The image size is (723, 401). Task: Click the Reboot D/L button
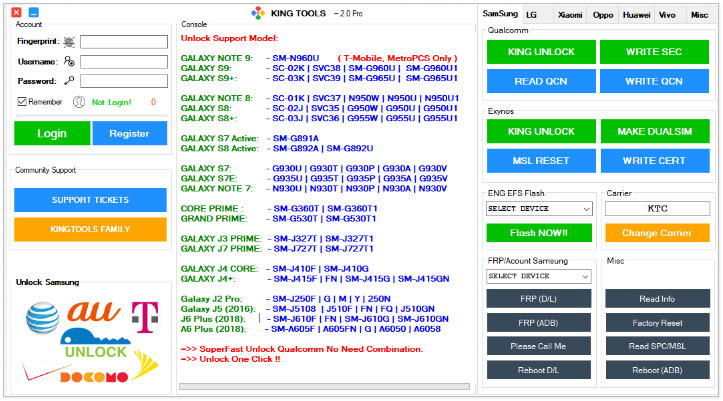pyautogui.click(x=539, y=370)
